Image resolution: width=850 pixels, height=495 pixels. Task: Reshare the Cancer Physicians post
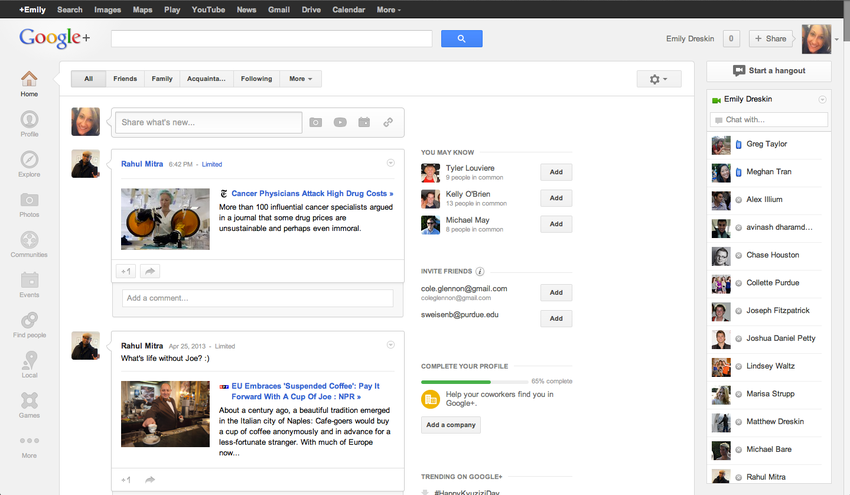coord(150,271)
